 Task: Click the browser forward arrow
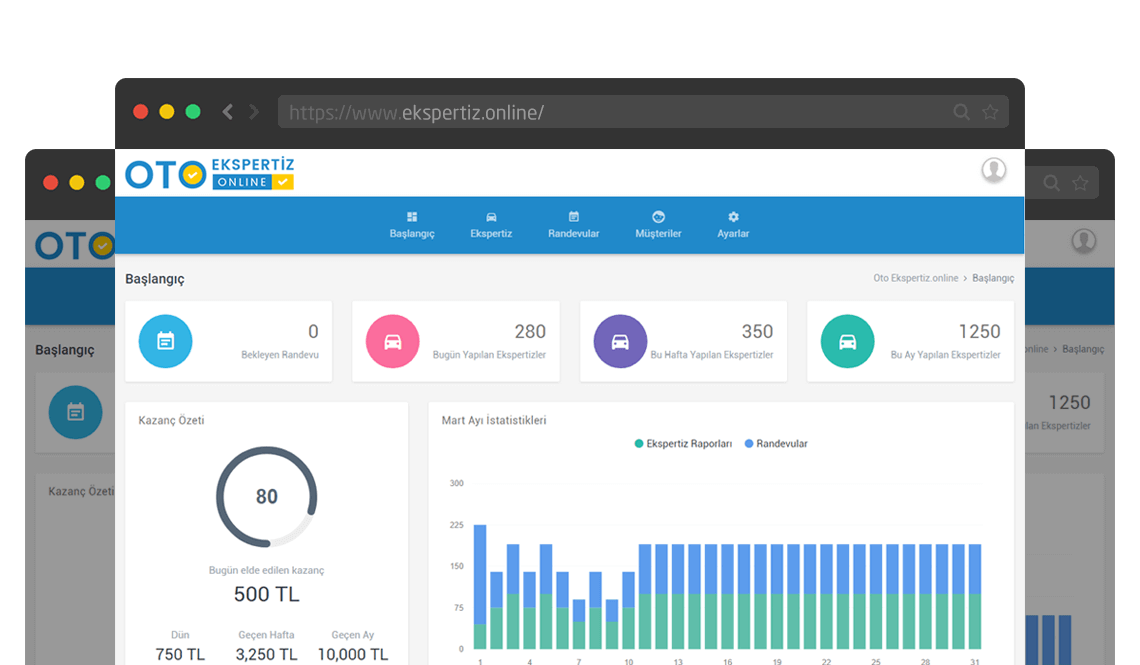(254, 112)
